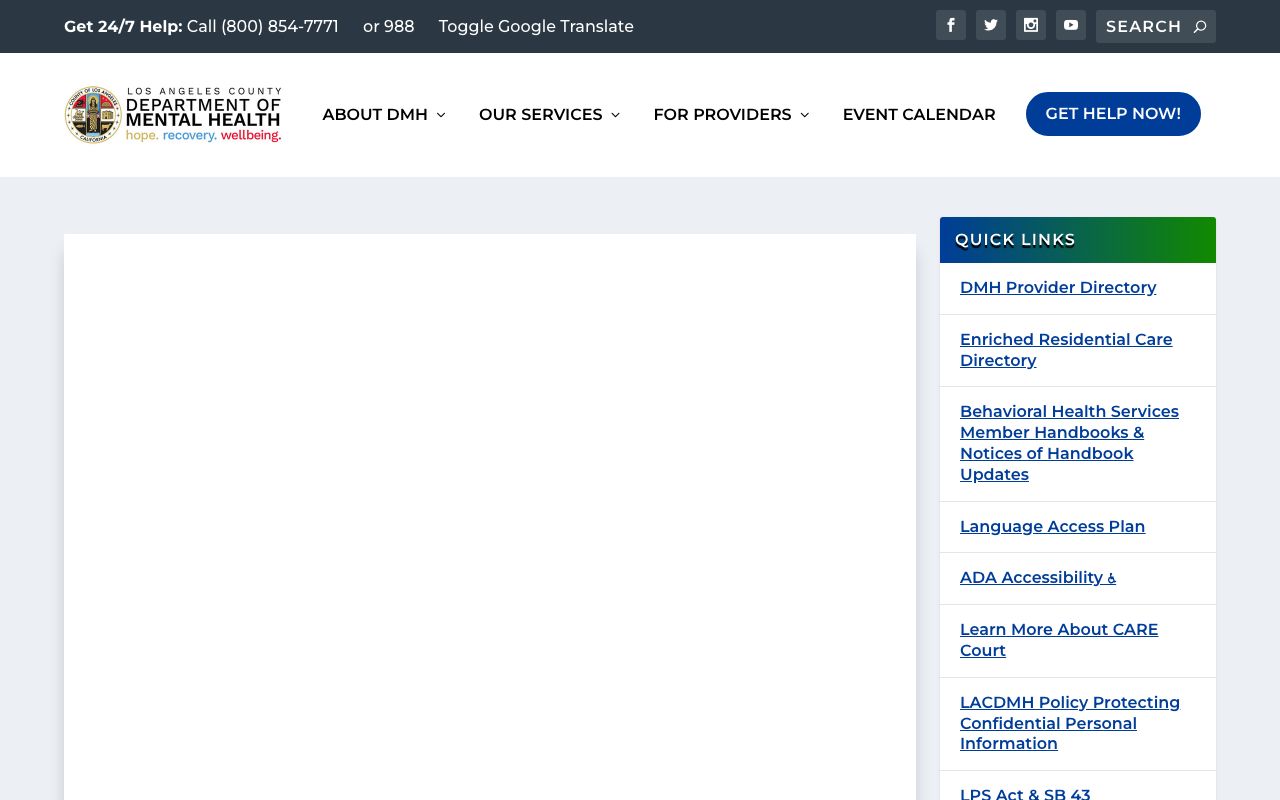Screen dimensions: 1280x800
Task: Click the search magnifier icon
Action: [1200, 27]
